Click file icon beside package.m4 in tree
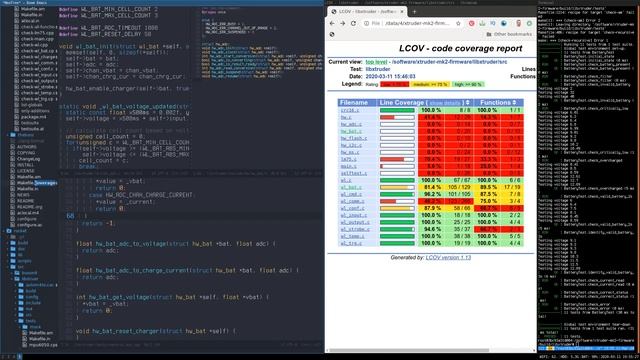Viewport: 640px width, 360px height. point(16,117)
